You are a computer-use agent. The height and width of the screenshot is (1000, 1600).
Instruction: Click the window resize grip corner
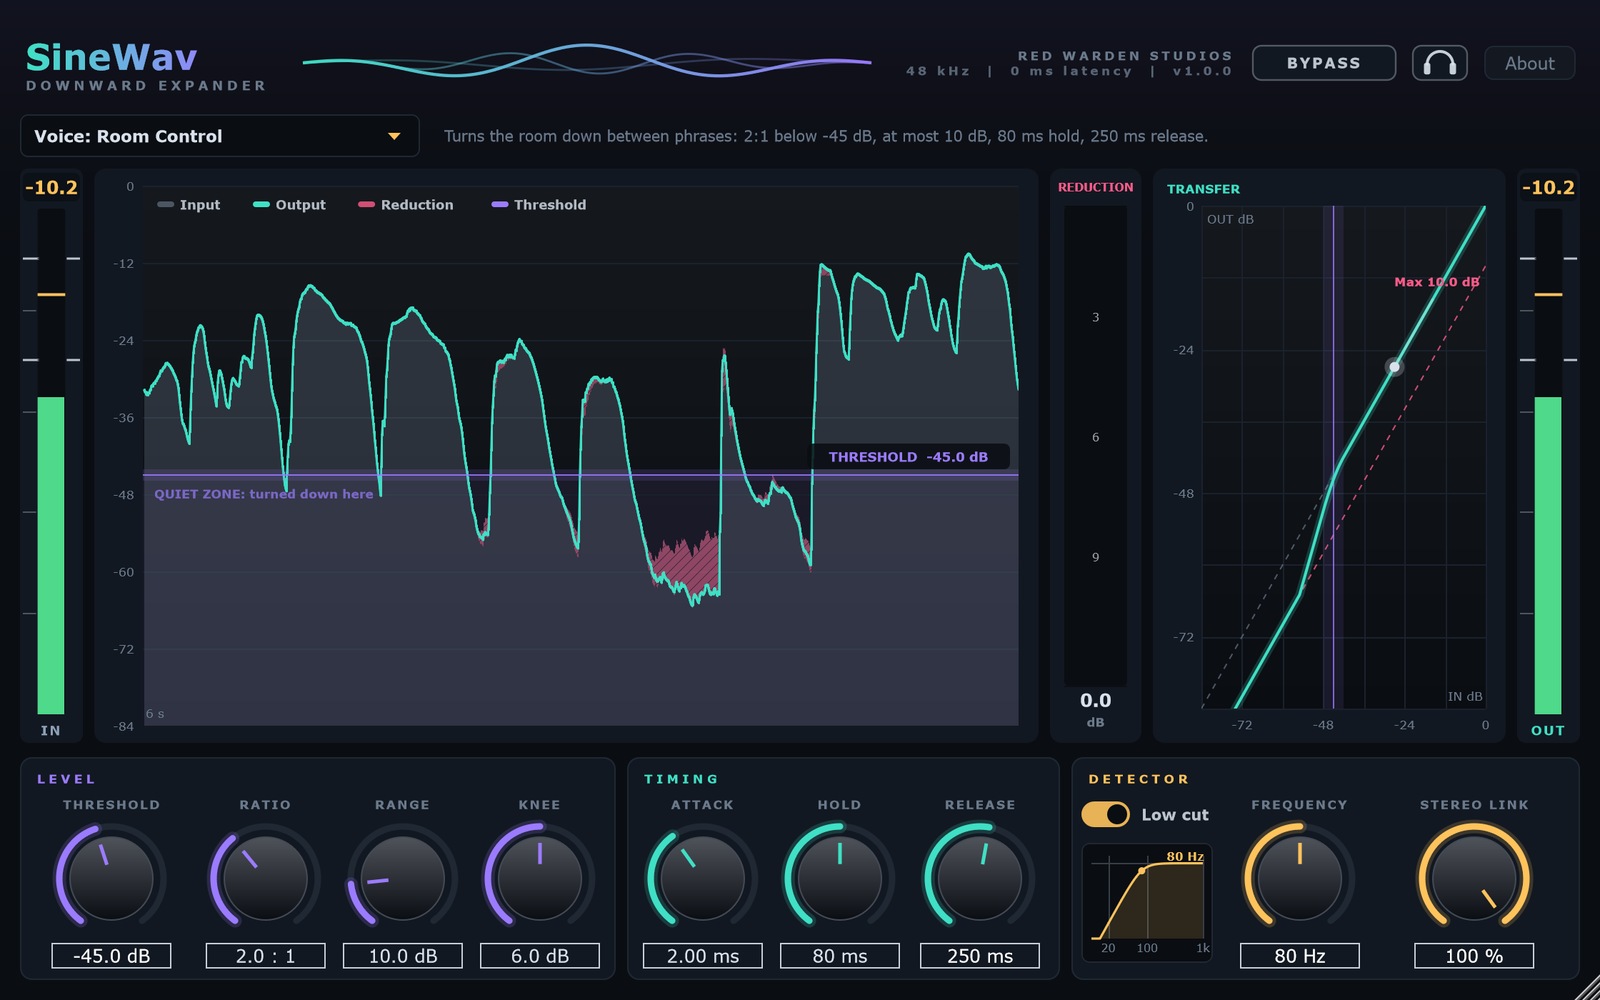(1587, 987)
